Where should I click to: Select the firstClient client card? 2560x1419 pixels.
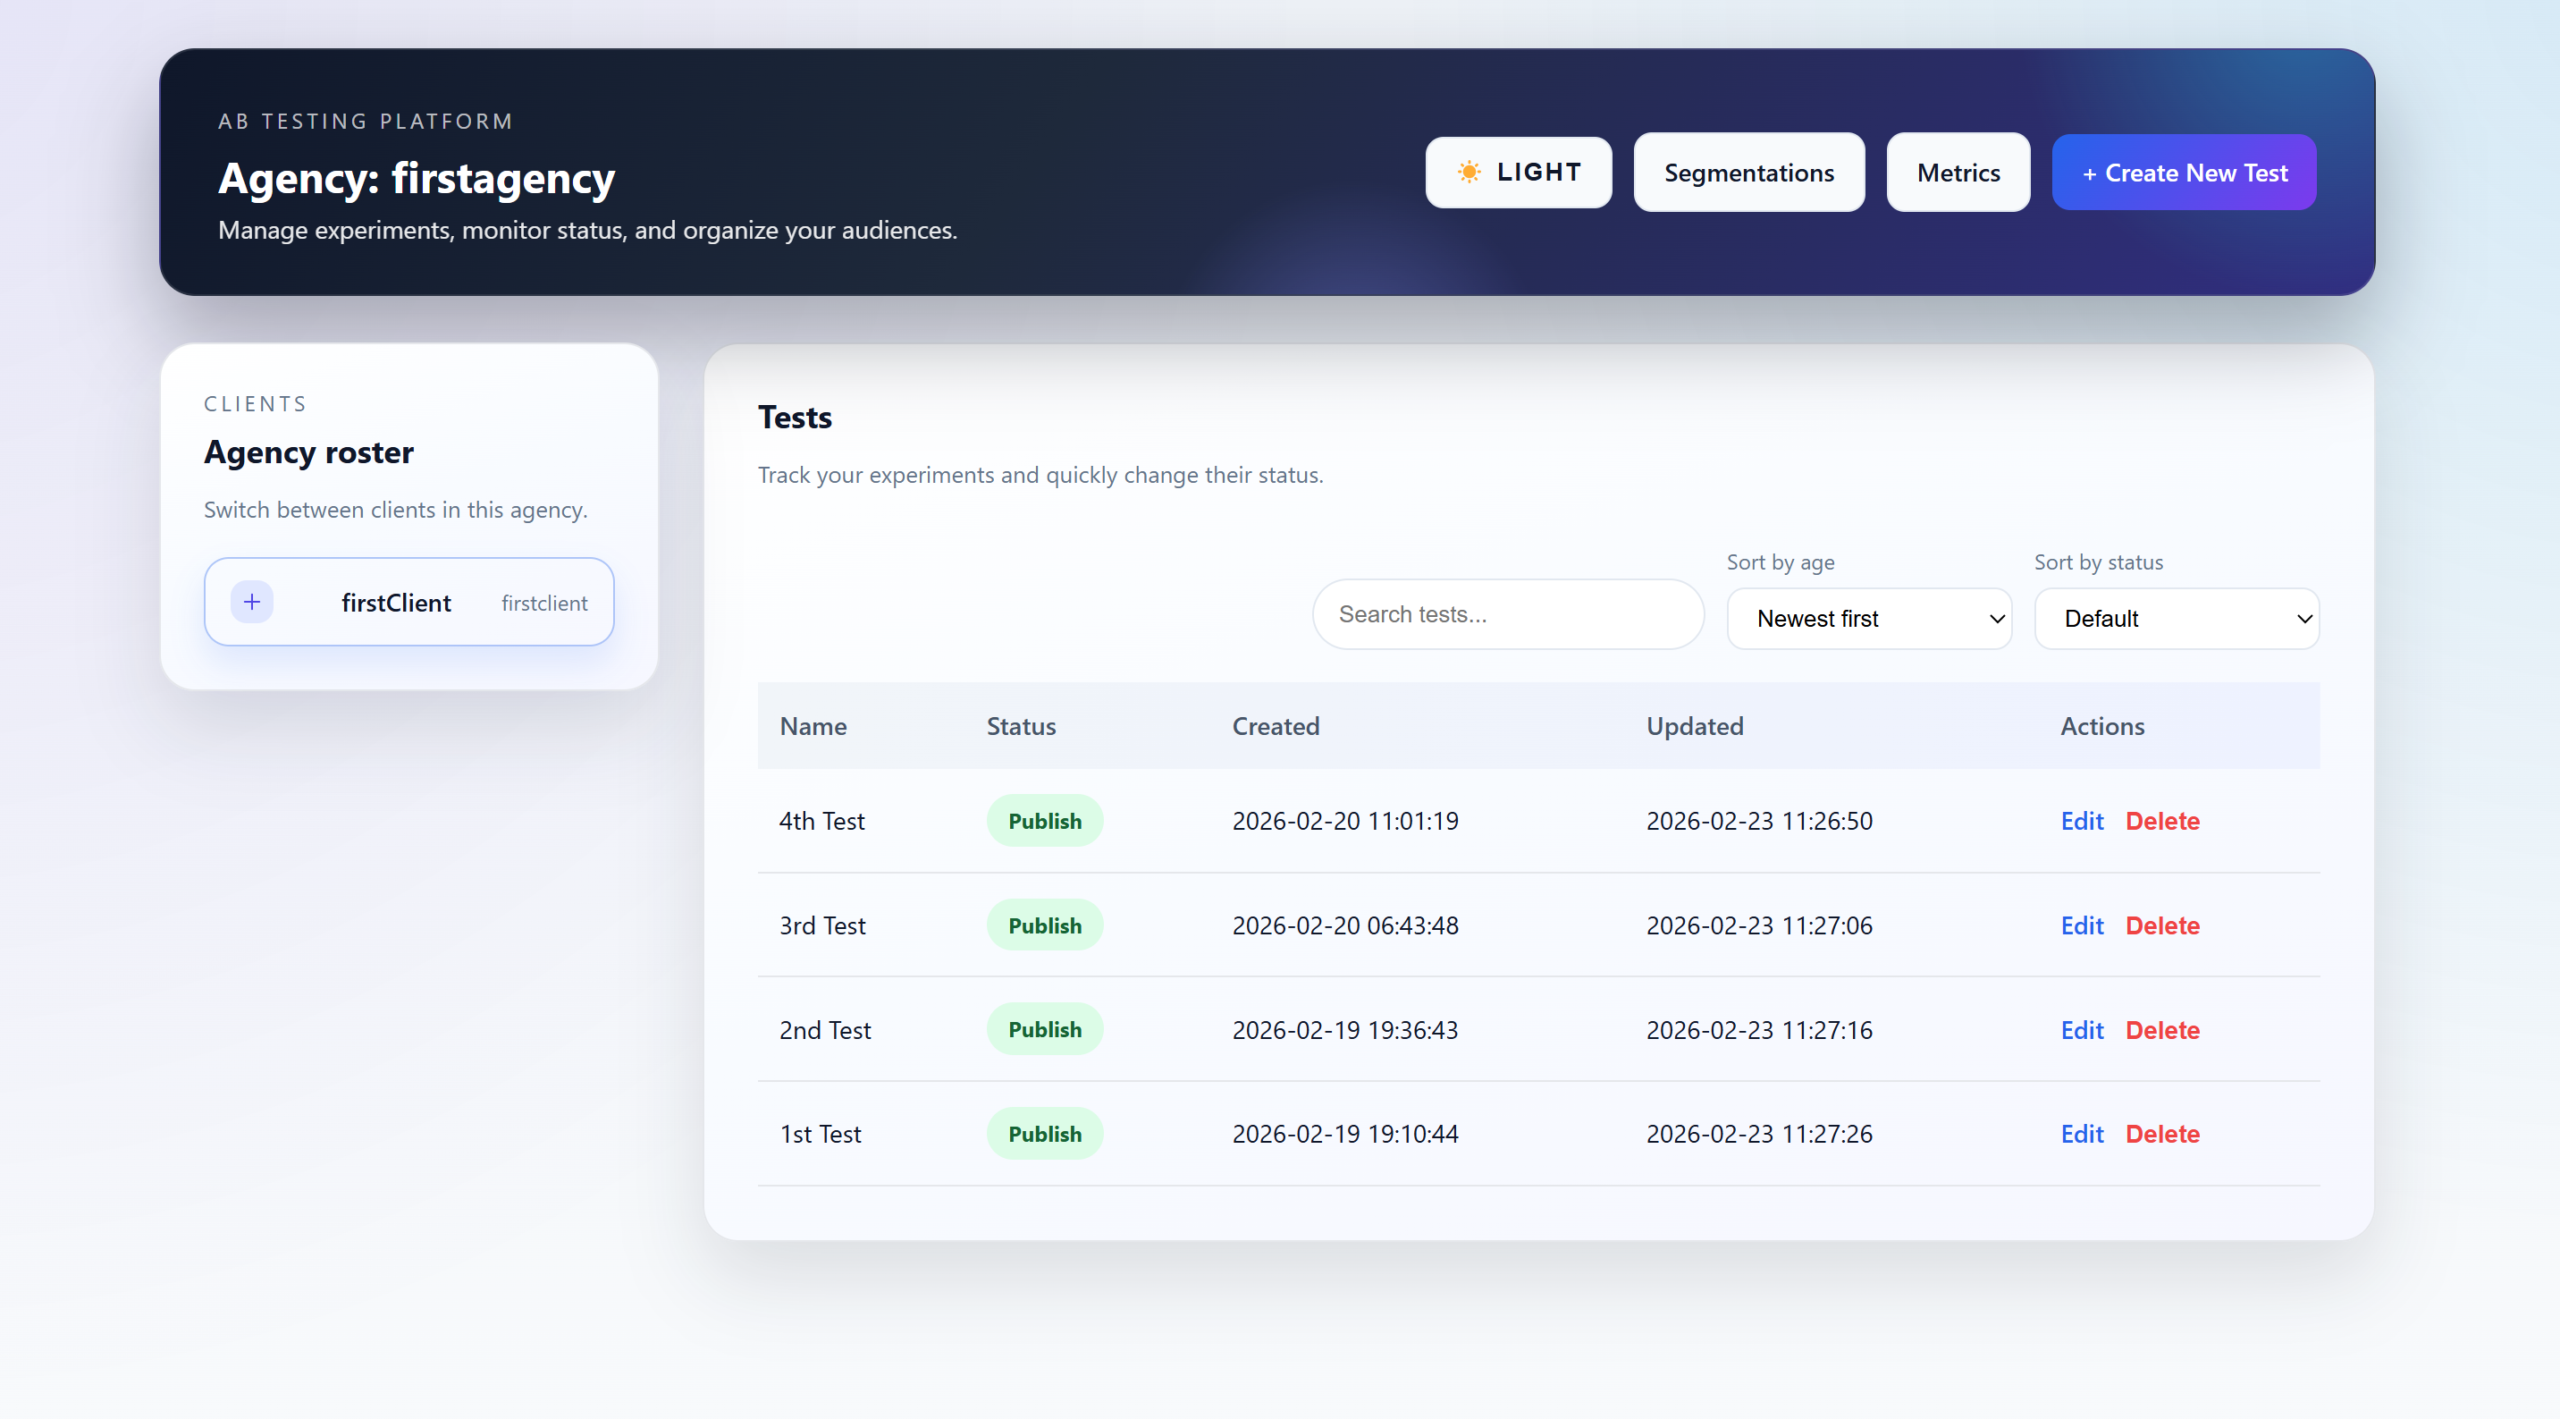[x=409, y=602]
